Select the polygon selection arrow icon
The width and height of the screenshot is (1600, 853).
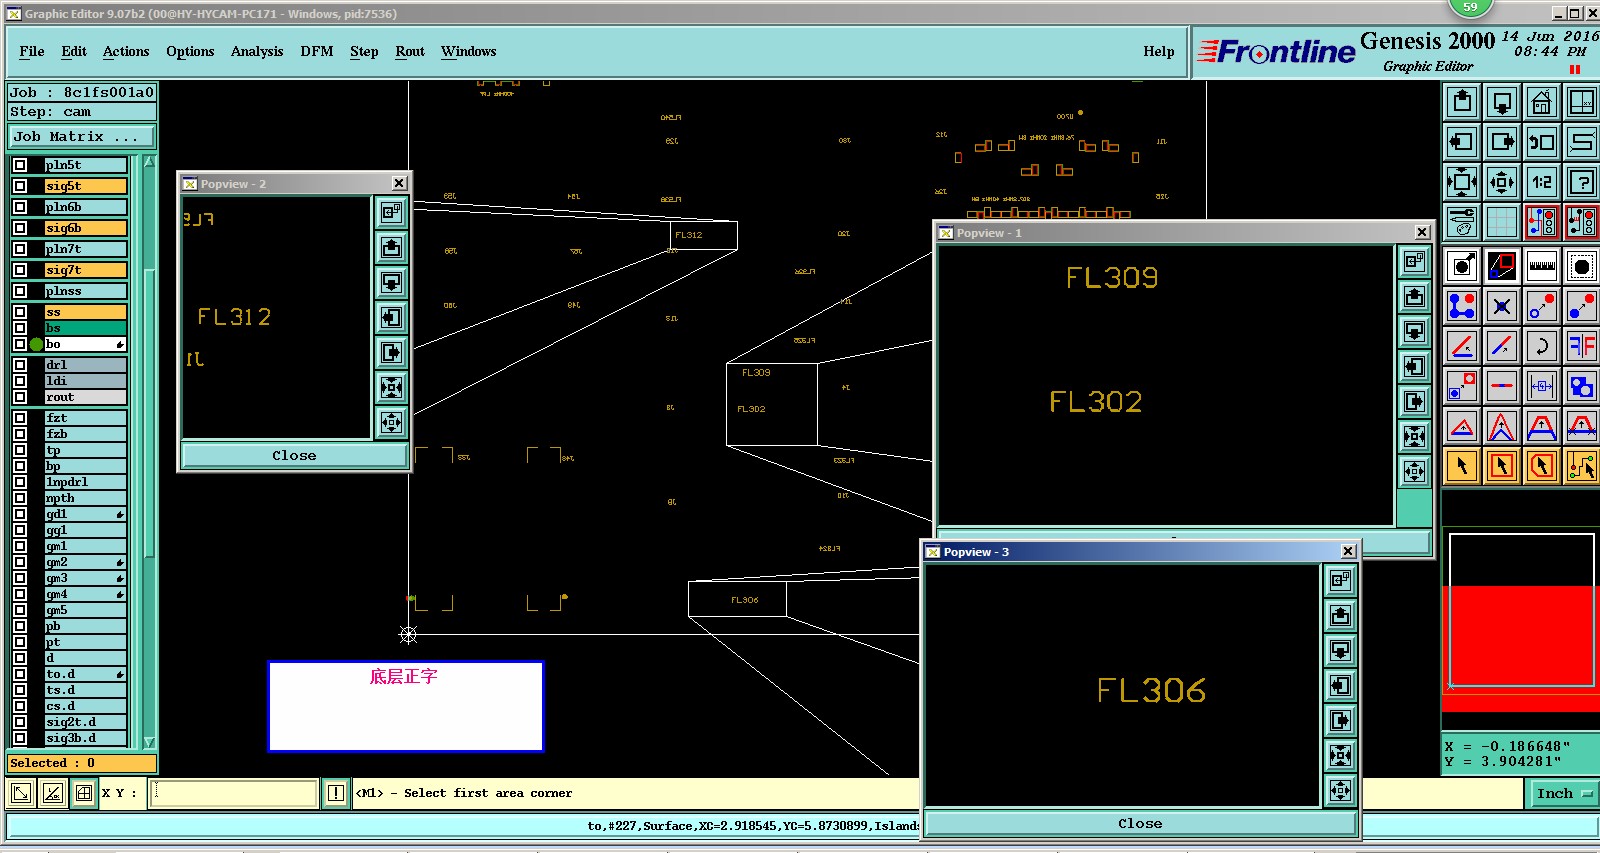click(x=1542, y=466)
